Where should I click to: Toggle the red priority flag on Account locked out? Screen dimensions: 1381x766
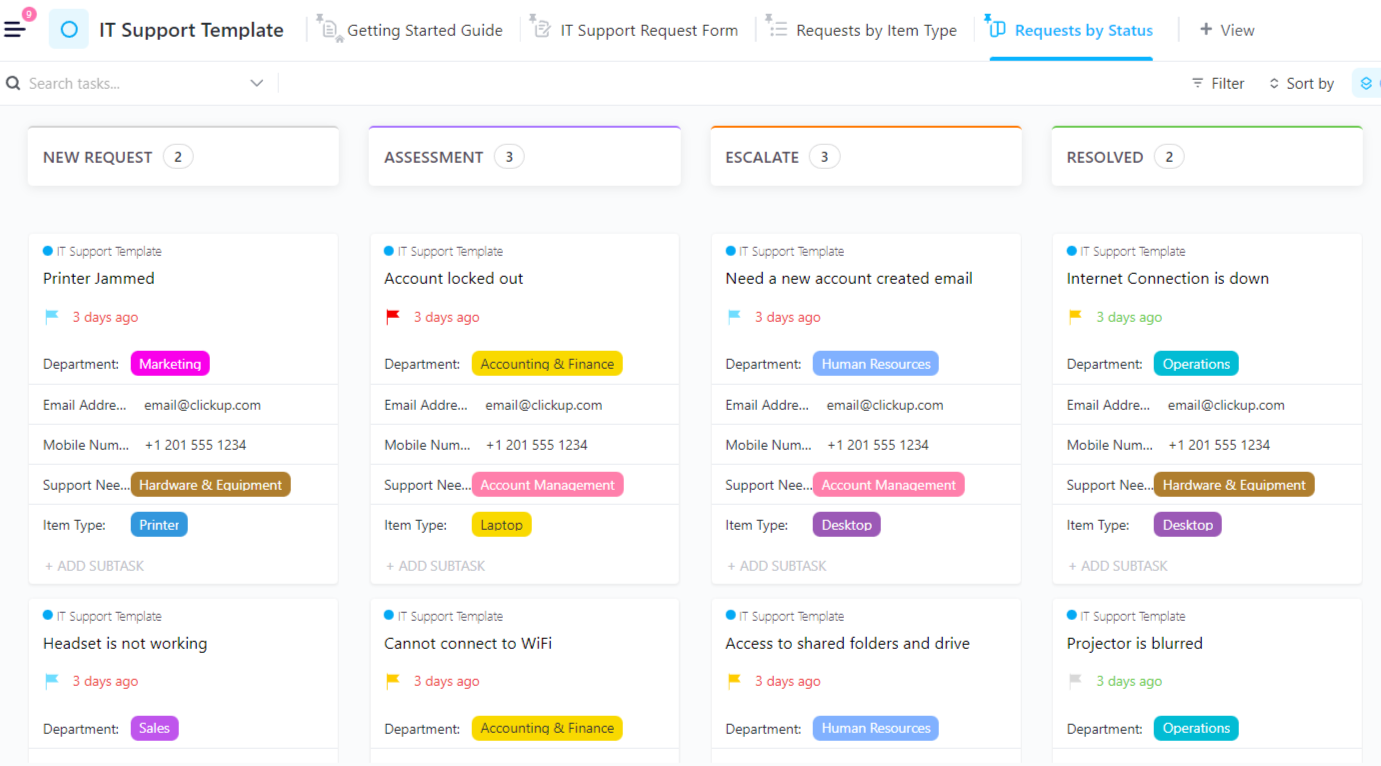[392, 315]
